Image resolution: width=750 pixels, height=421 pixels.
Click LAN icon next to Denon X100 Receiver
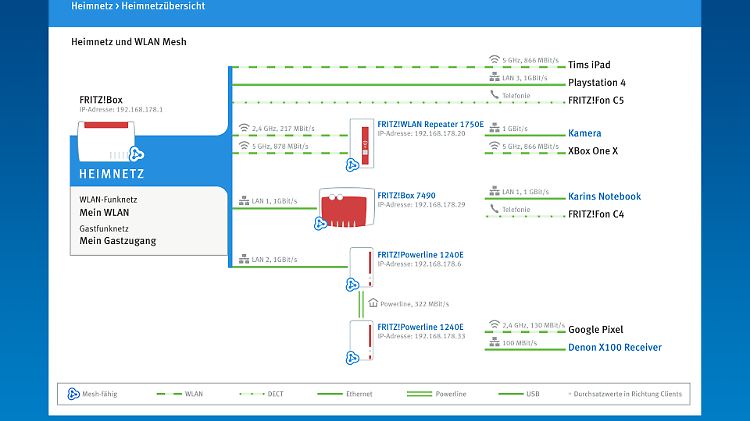pyautogui.click(x=494, y=343)
